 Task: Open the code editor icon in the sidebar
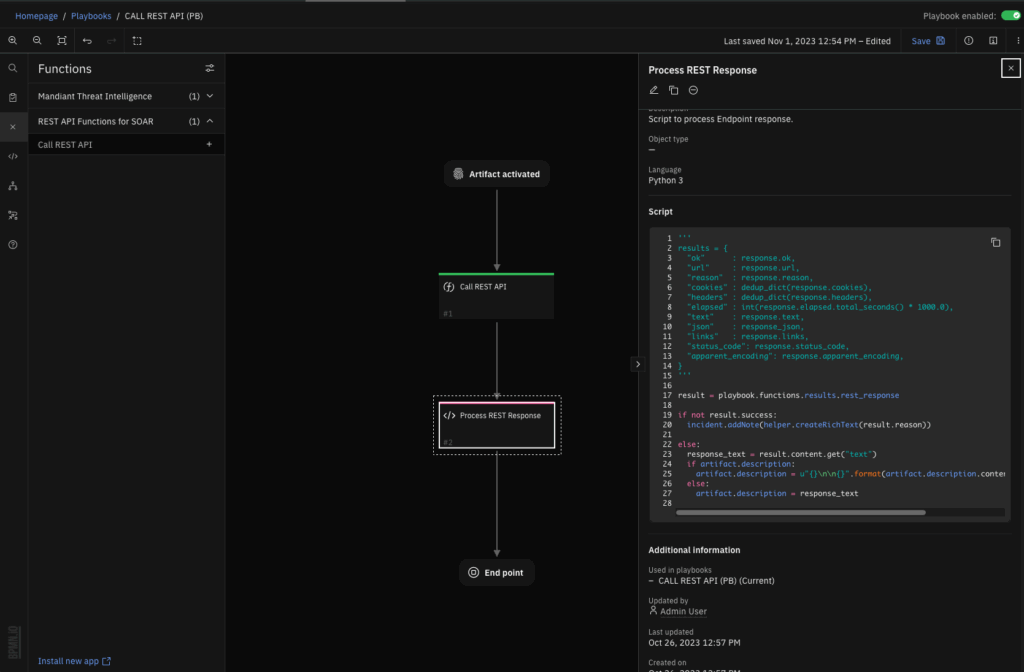click(x=12, y=156)
